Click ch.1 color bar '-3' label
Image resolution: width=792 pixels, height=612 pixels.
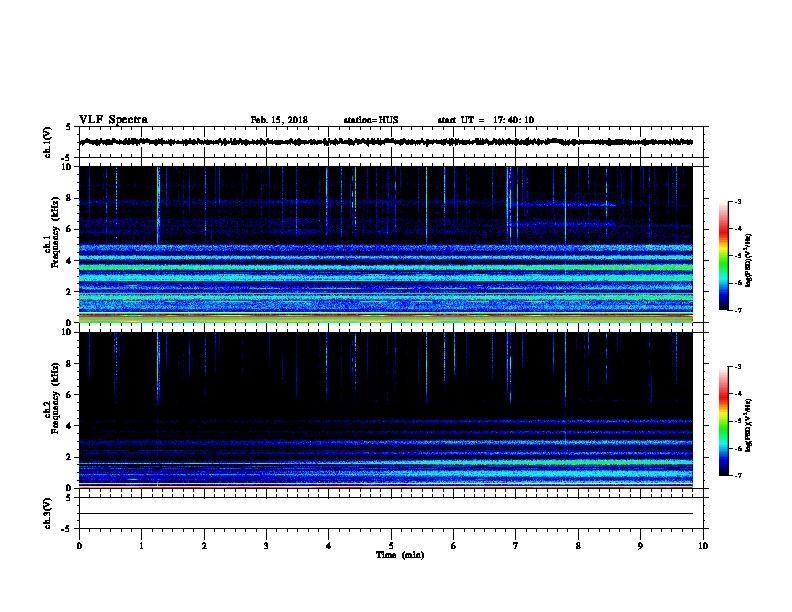click(737, 201)
